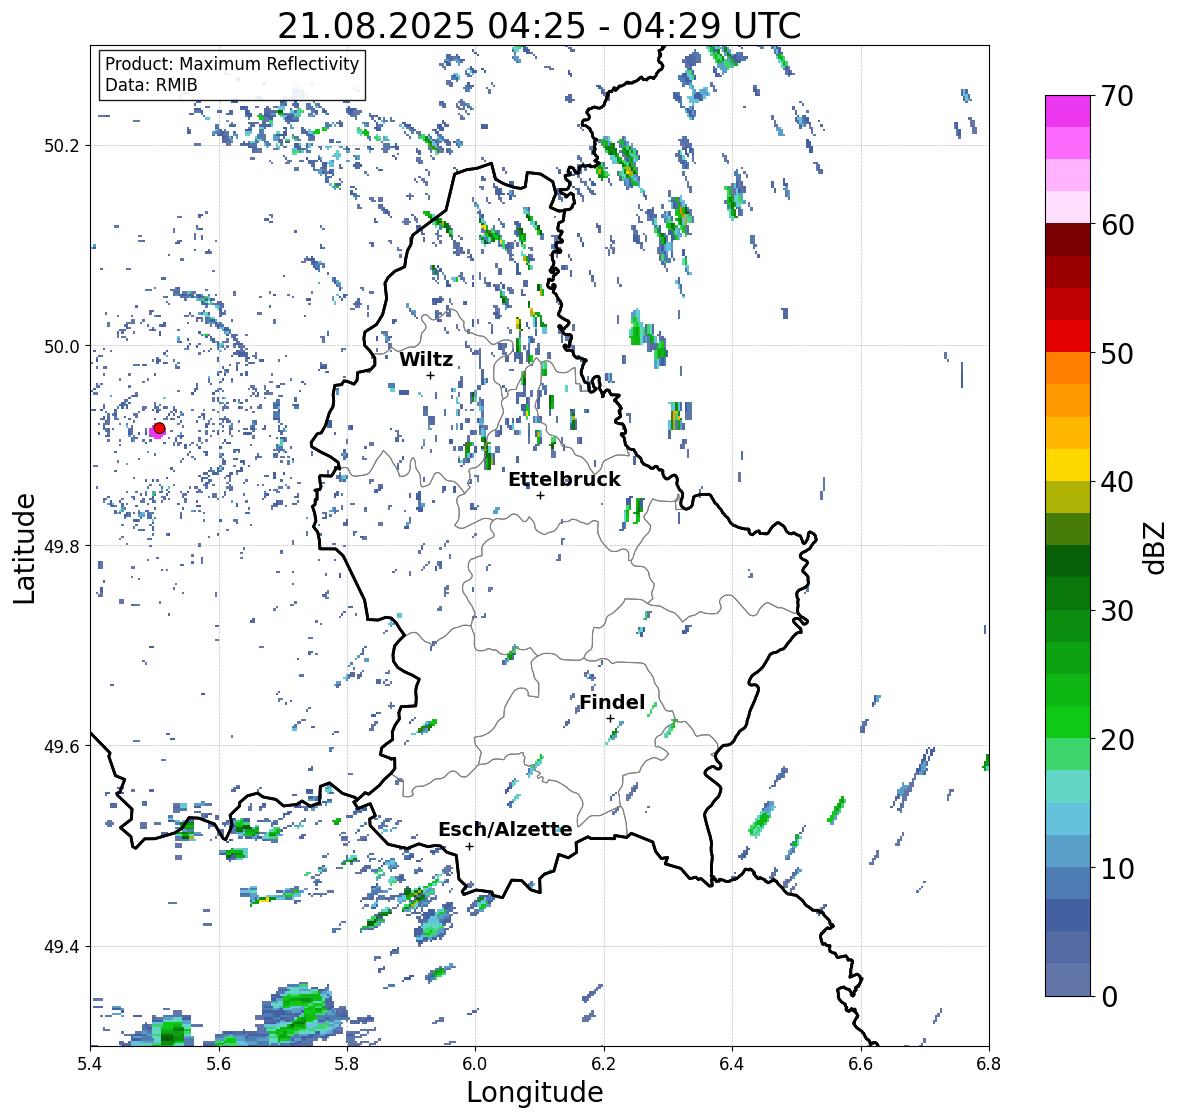
Task: Click the 6.0 longitude tick label
Action: (x=475, y=1064)
